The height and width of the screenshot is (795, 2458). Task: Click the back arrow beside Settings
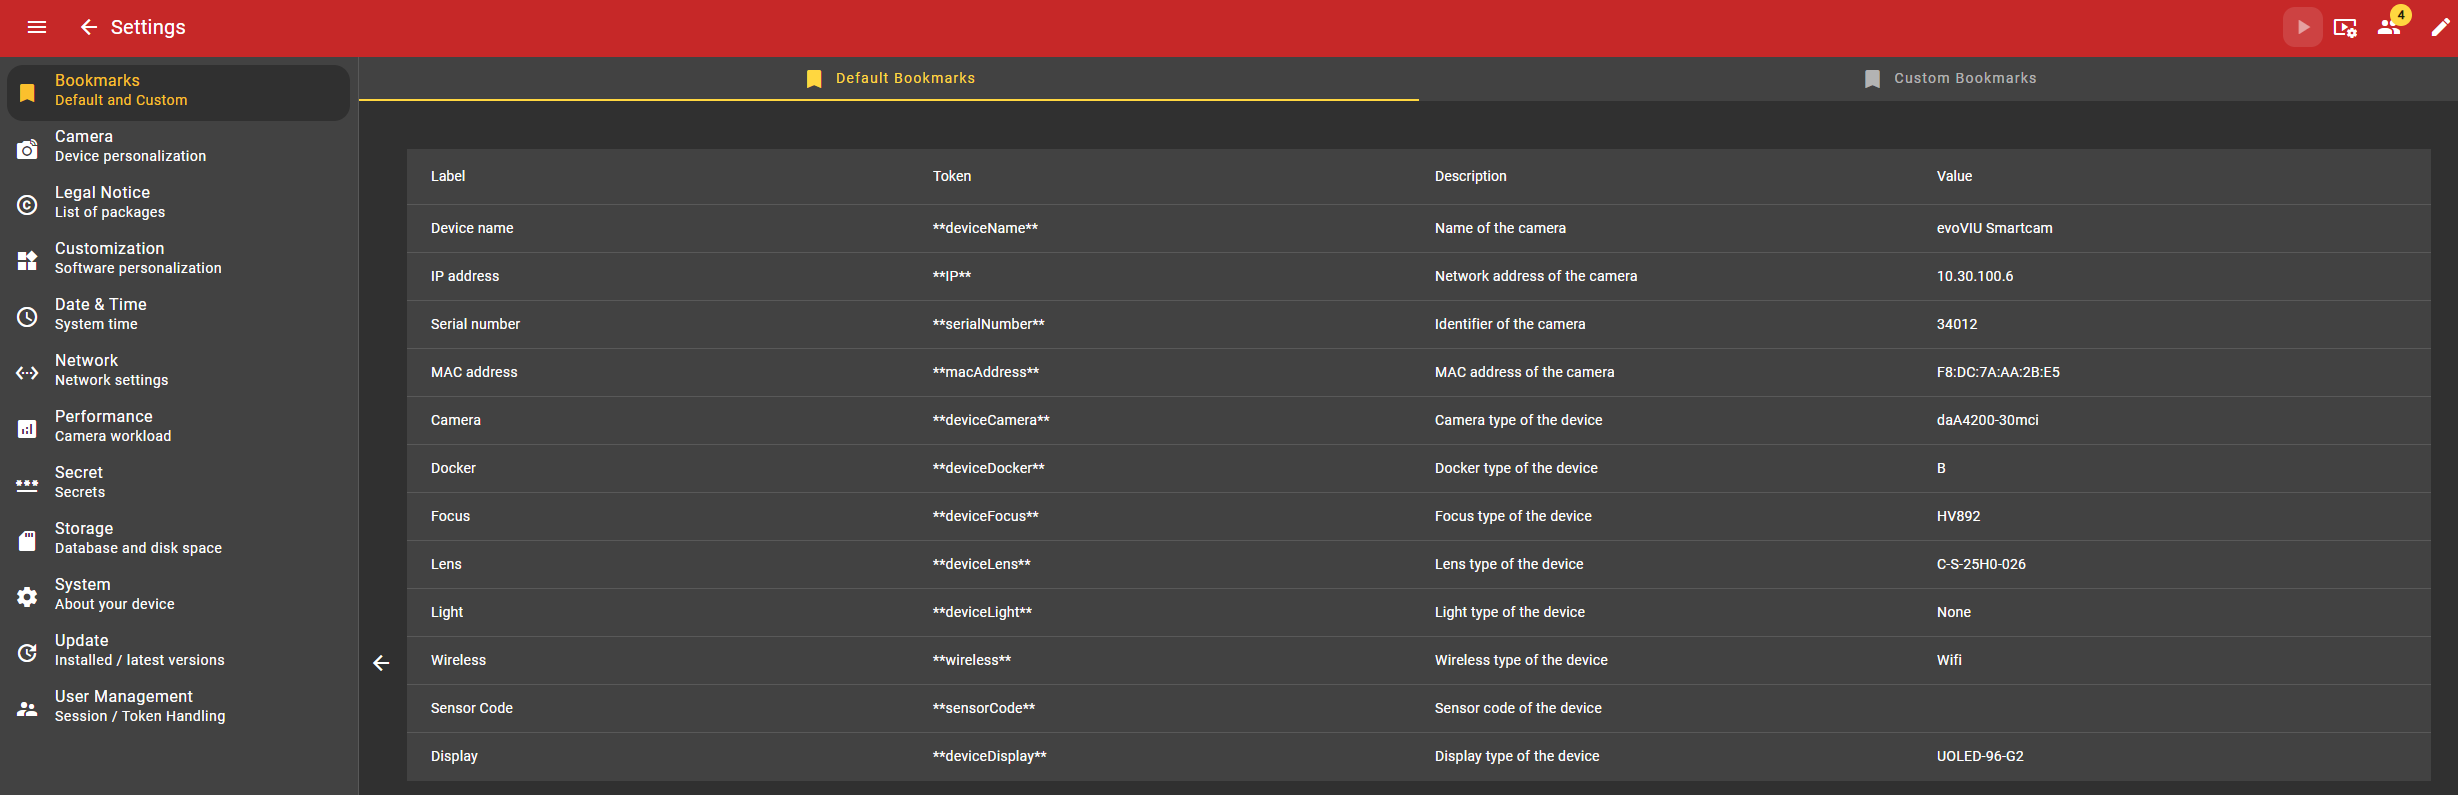pyautogui.click(x=89, y=27)
